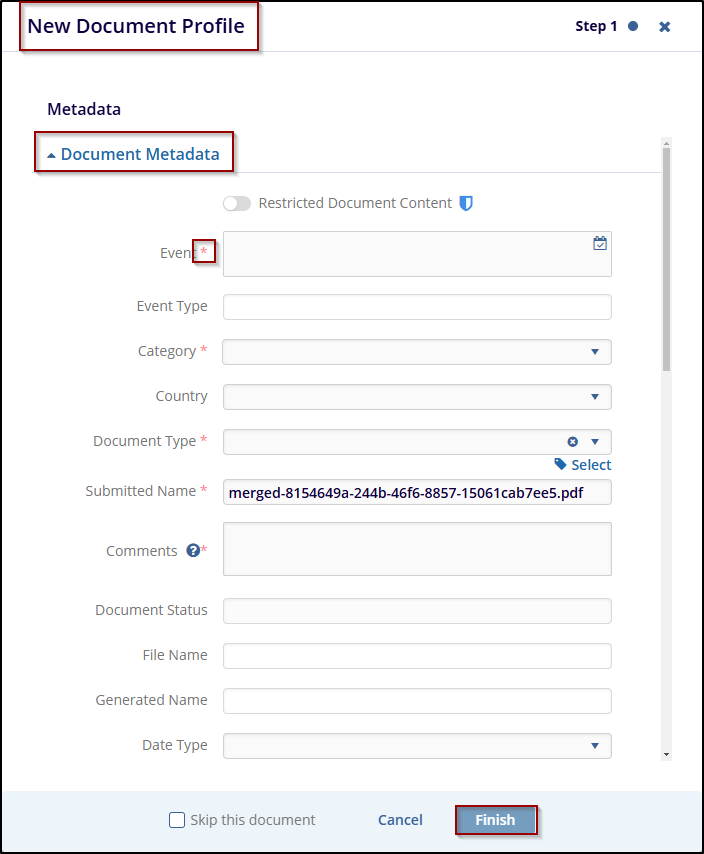Close the New Document Profile dialog
Image resolution: width=704 pixels, height=854 pixels.
(664, 27)
